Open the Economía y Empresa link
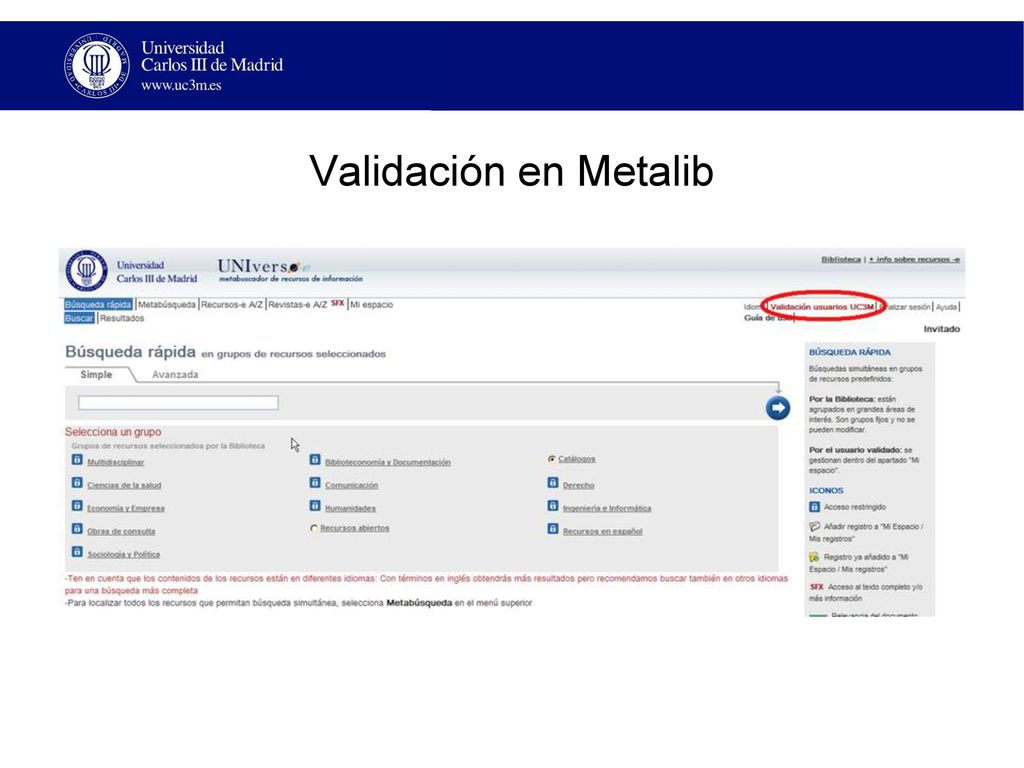Viewport: 1024px width, 768px height. (126, 508)
